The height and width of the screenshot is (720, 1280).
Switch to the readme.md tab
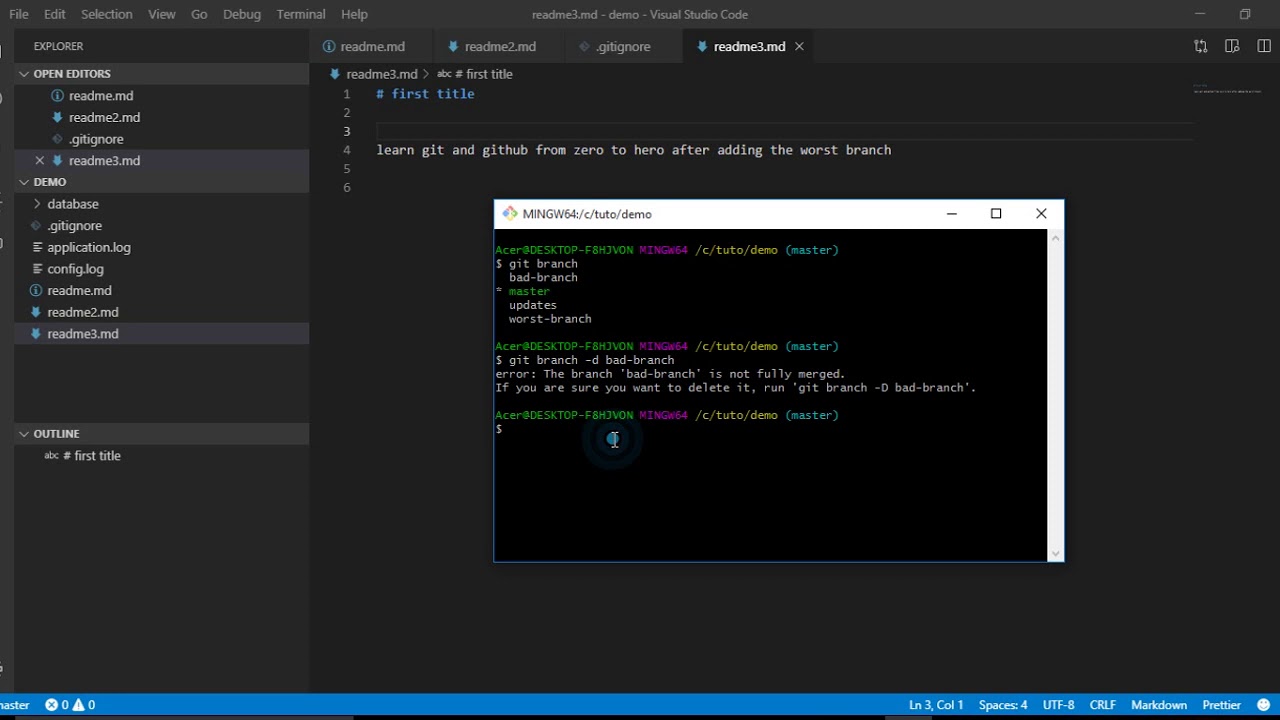[x=372, y=47]
